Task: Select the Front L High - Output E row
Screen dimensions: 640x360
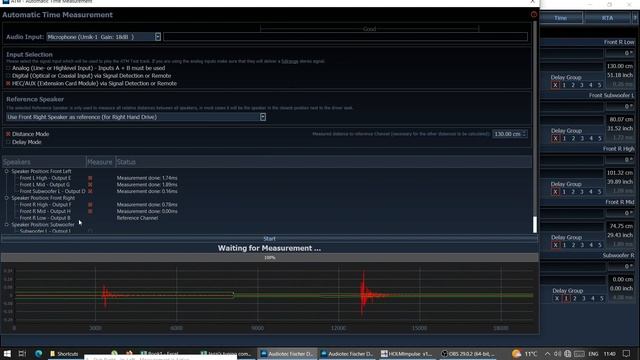Action: tap(45, 178)
